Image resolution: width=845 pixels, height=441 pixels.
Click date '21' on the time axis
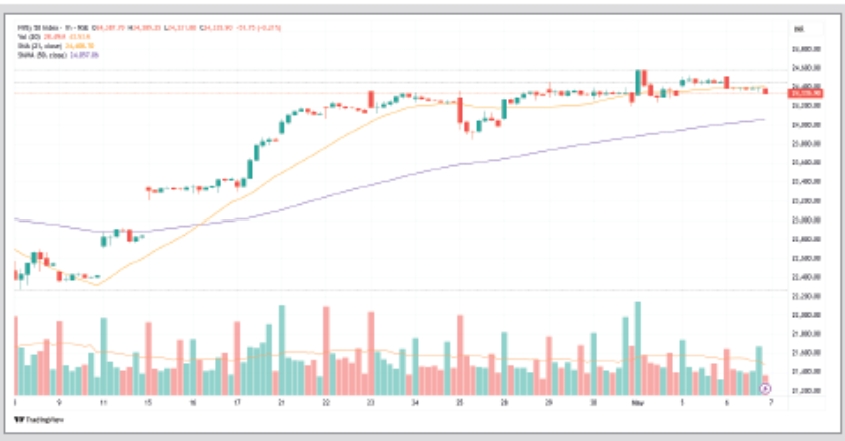pos(283,401)
